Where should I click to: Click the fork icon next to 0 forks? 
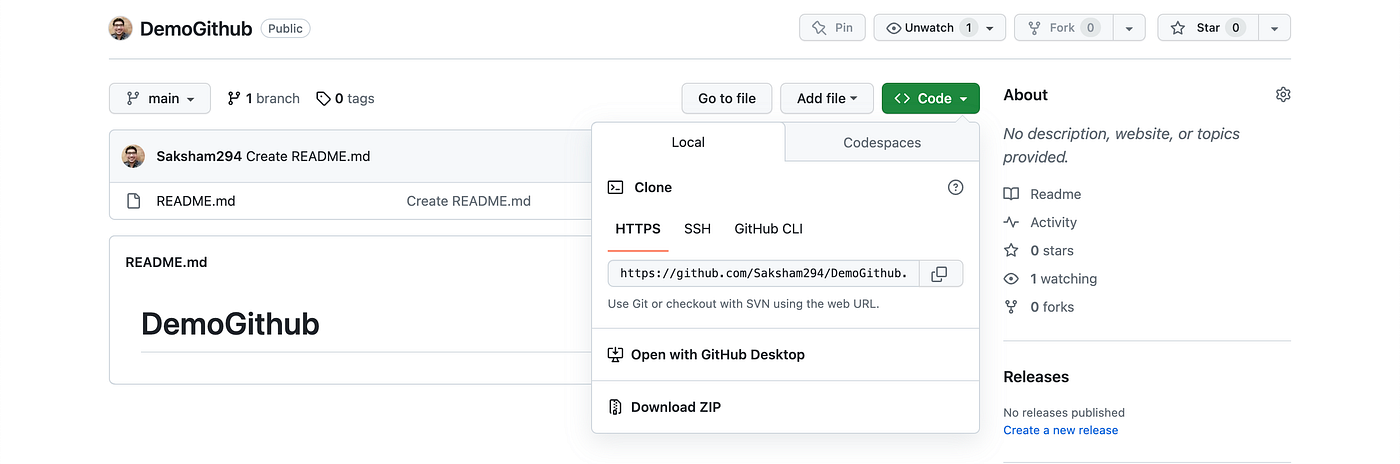point(1011,307)
